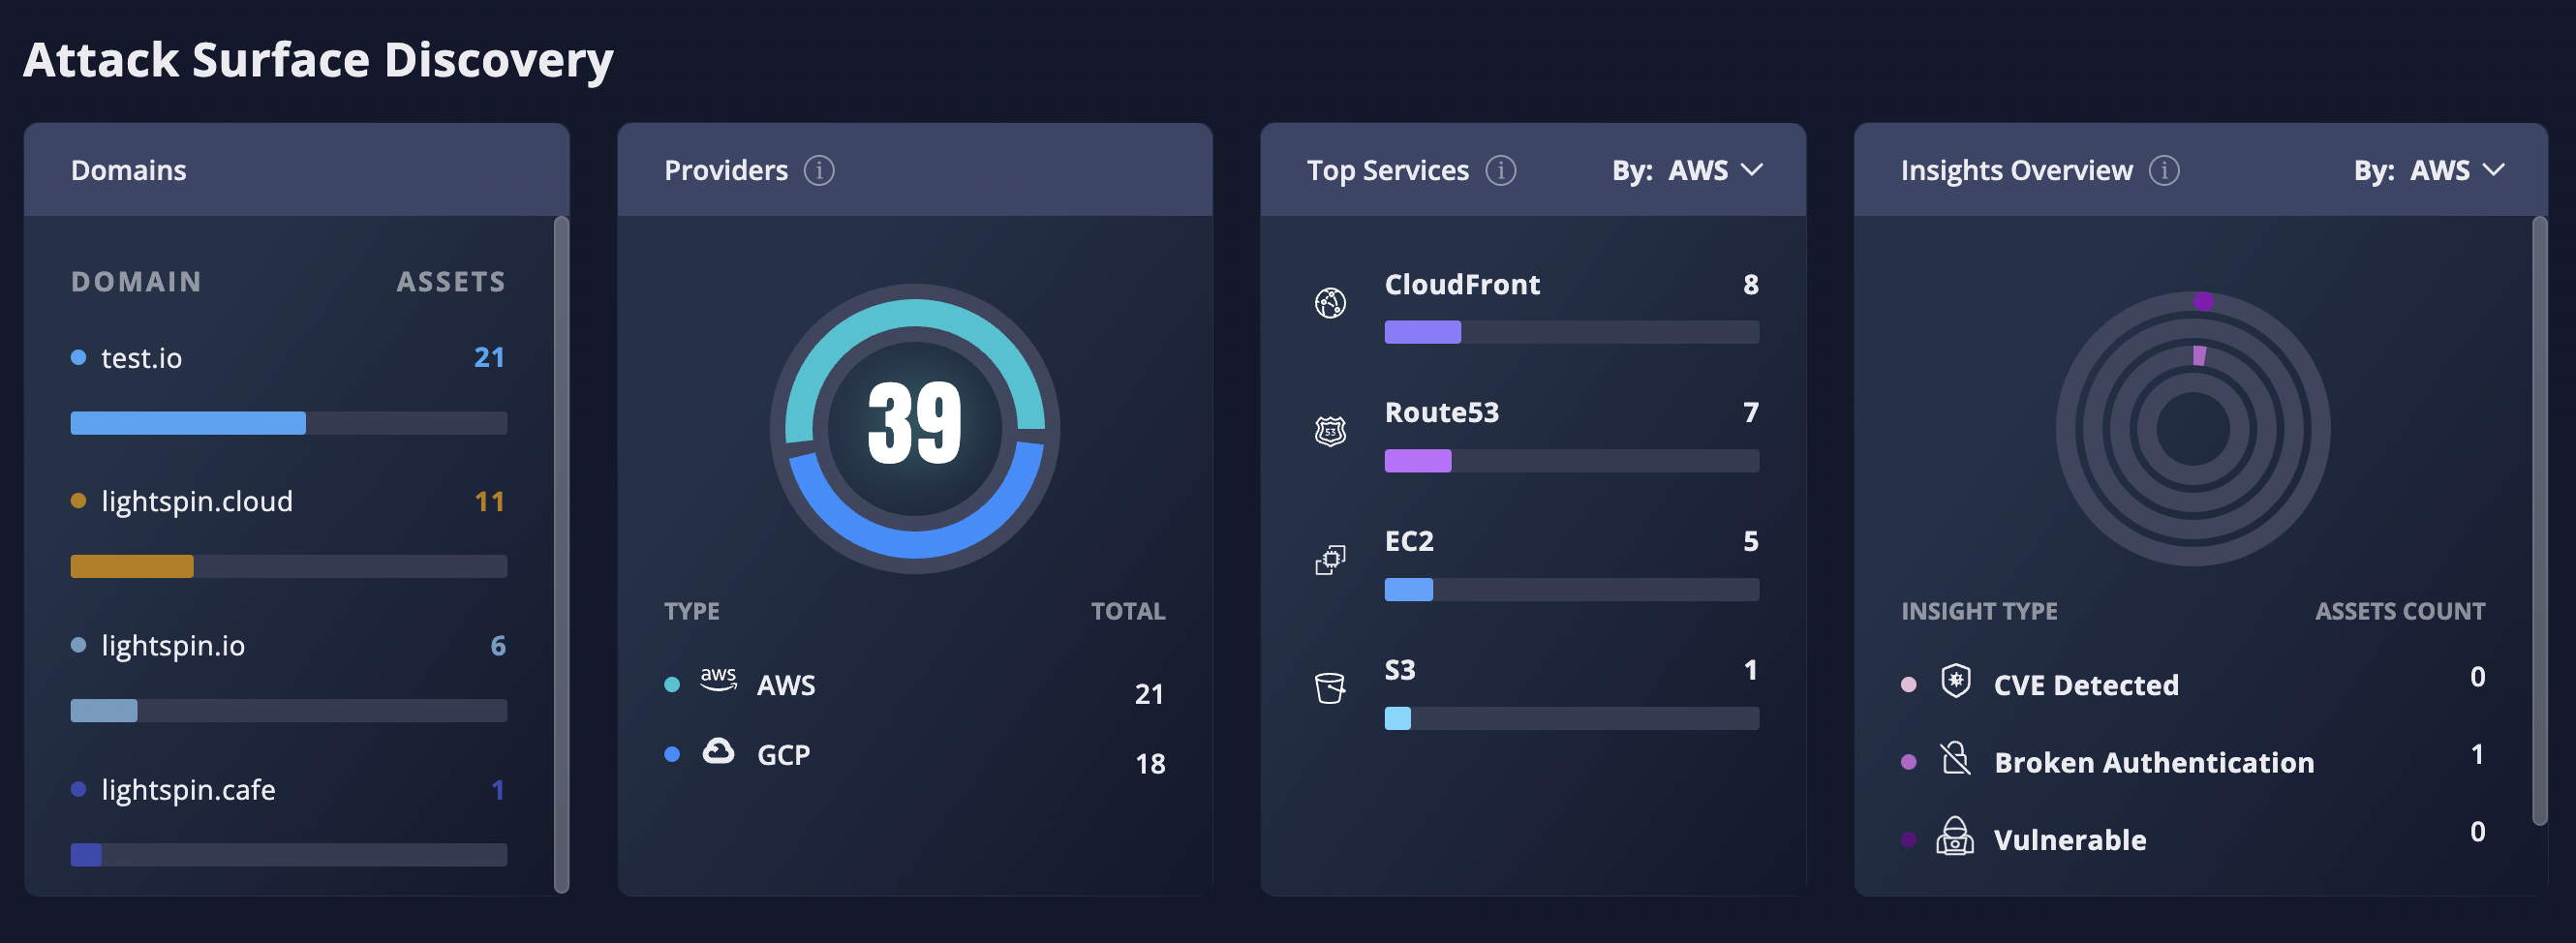Image resolution: width=2576 pixels, height=943 pixels.
Task: Select the lightspin.io domain
Action: point(173,646)
